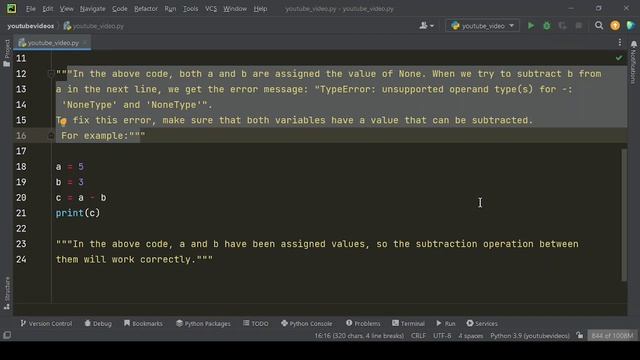Click the youtubevideos project breadcrumb
Viewport: 640px width, 360px height.
point(31,26)
